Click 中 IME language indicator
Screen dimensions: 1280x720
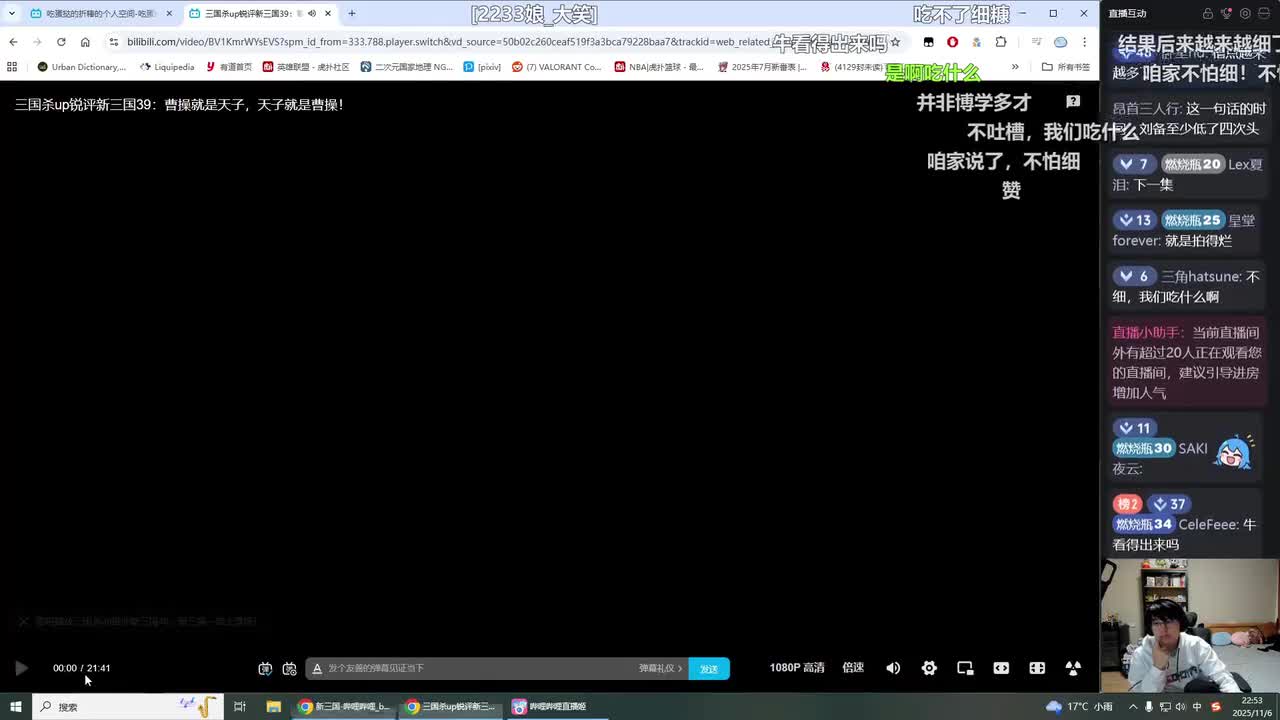tap(1197, 706)
